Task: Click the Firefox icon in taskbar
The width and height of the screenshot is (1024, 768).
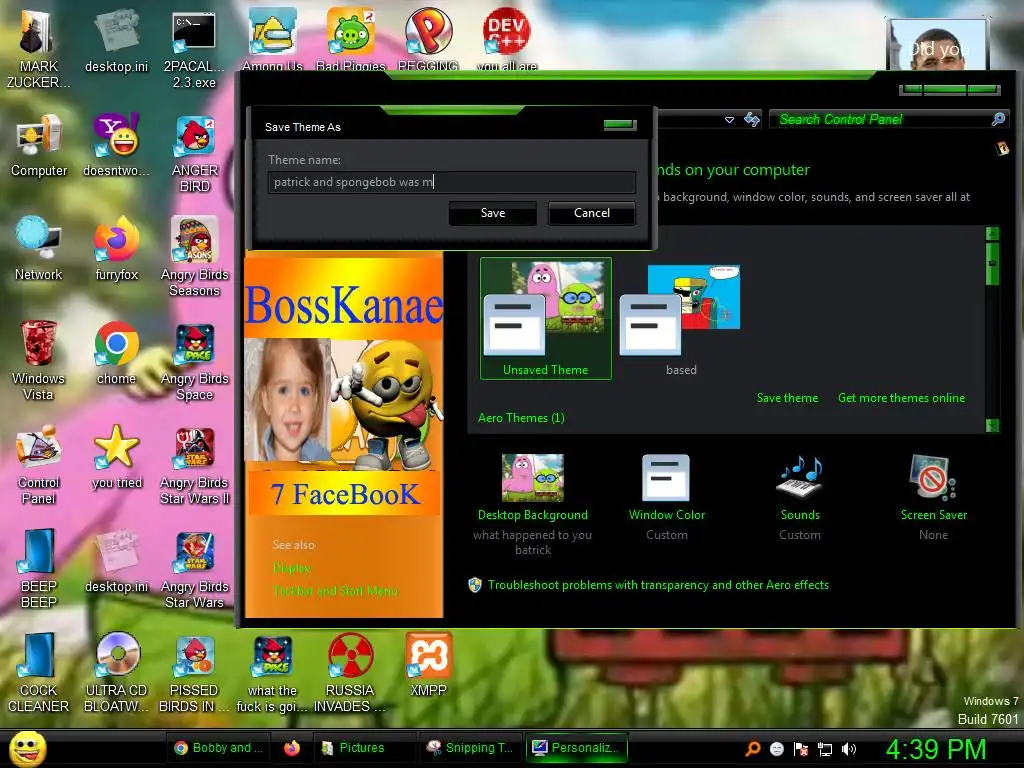Action: point(292,748)
